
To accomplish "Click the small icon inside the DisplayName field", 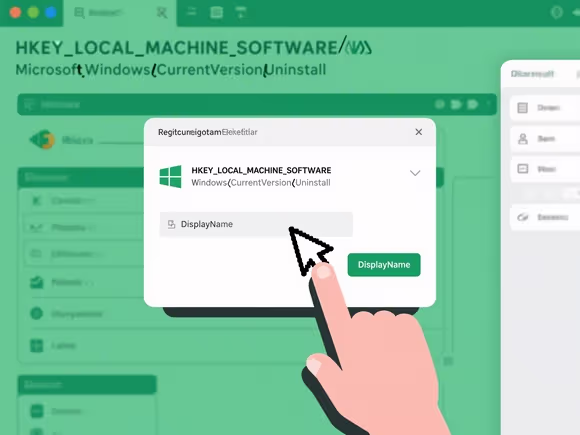I will 171,224.
